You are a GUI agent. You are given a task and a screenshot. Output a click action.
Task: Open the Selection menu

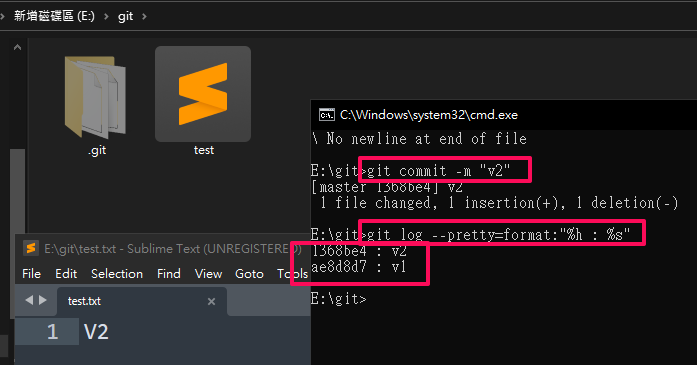pyautogui.click(x=117, y=273)
